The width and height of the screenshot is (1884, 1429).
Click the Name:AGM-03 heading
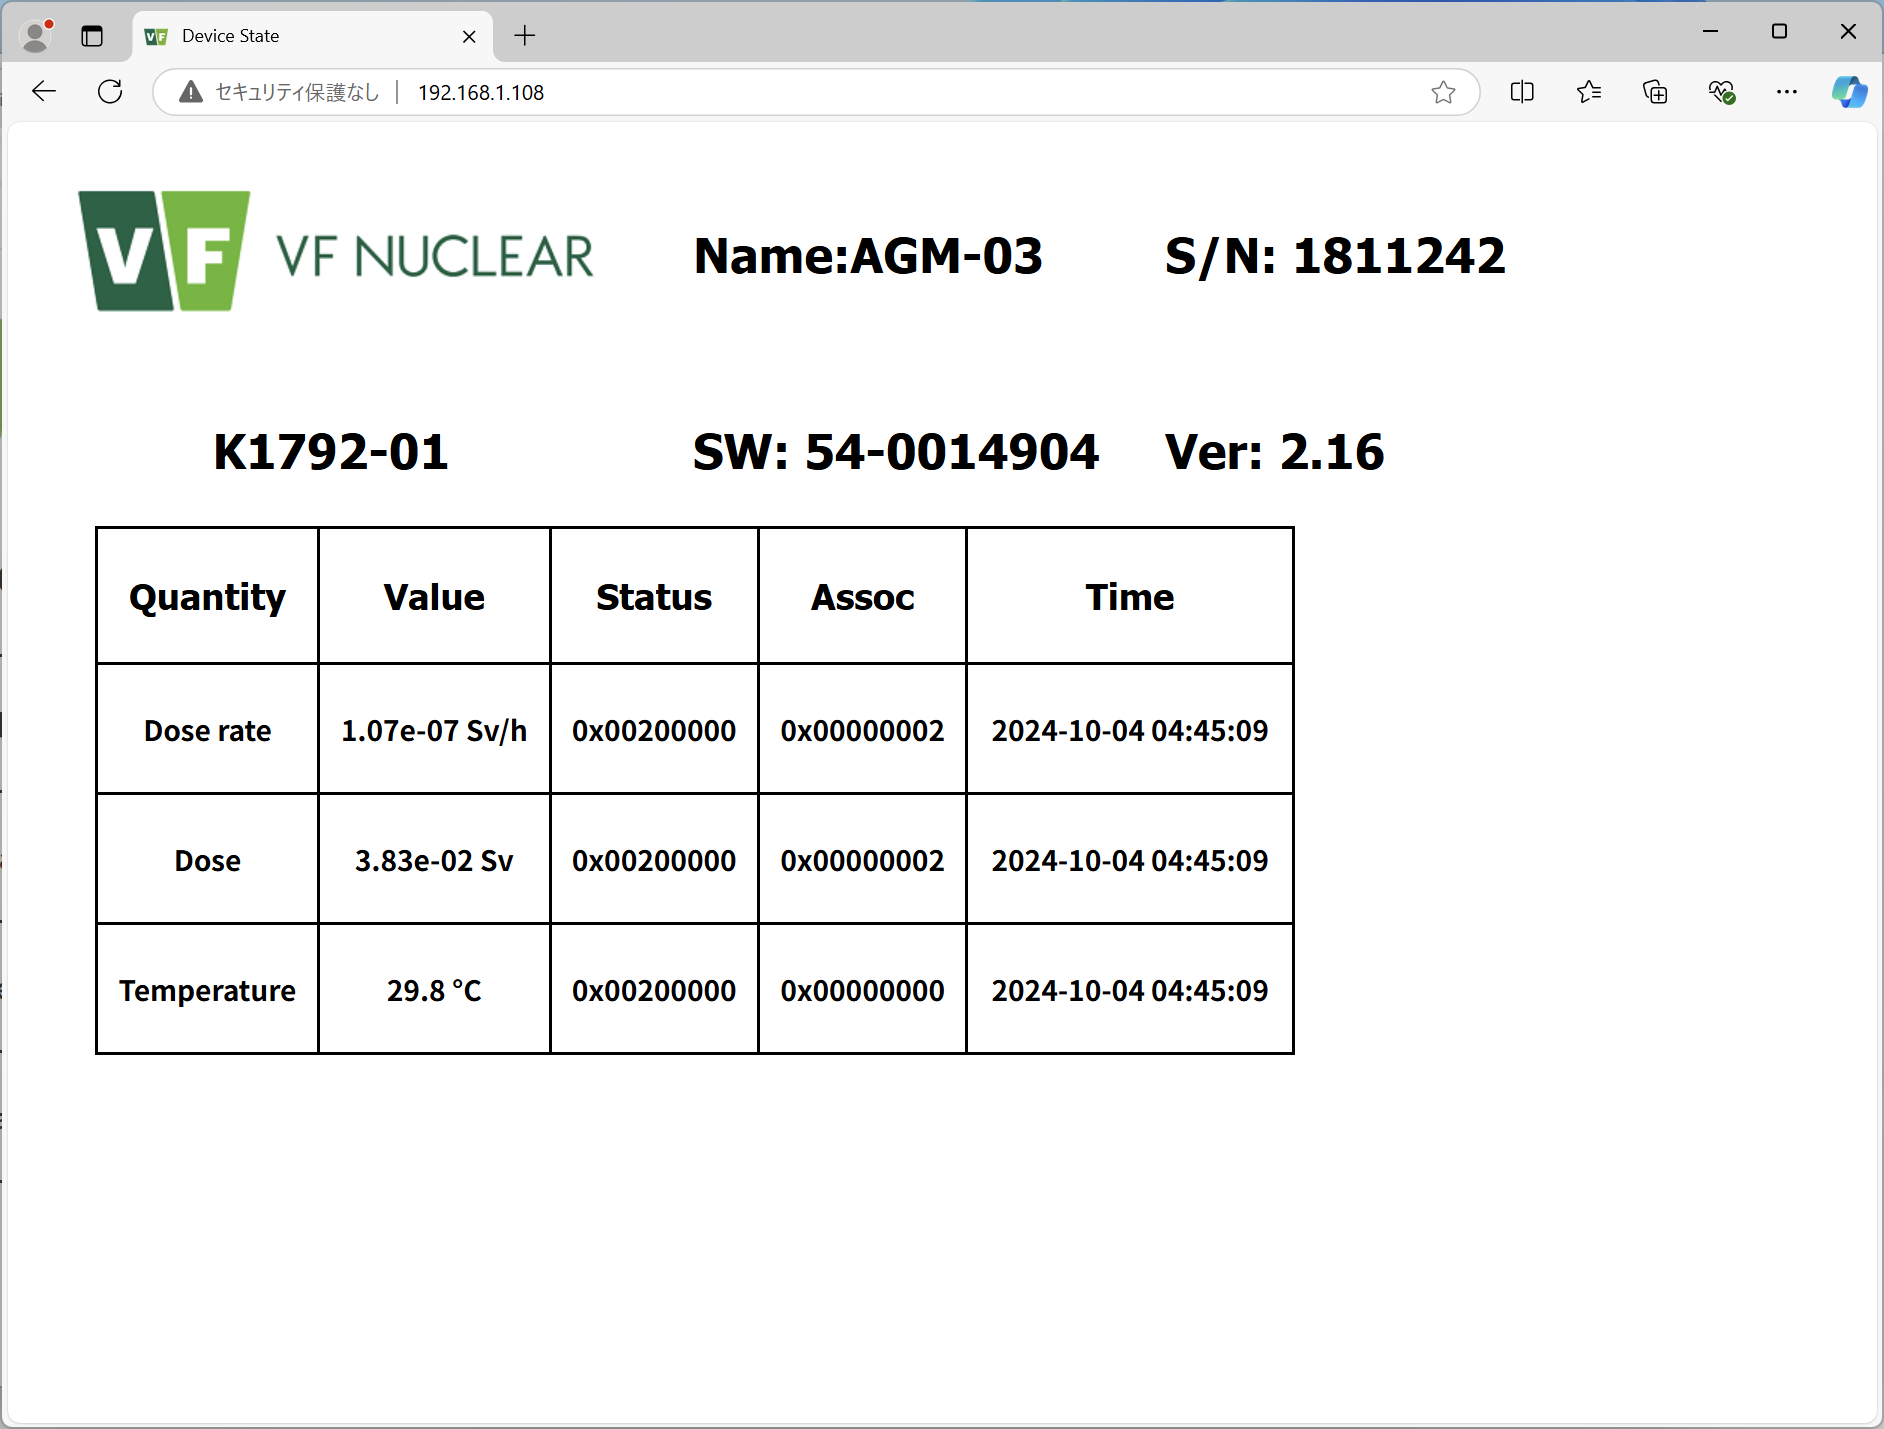point(868,256)
